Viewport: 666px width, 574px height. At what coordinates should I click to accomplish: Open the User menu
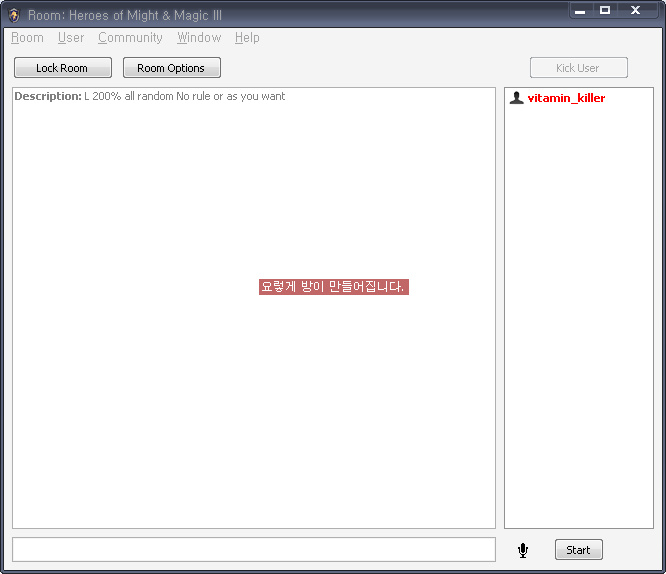[x=71, y=38]
